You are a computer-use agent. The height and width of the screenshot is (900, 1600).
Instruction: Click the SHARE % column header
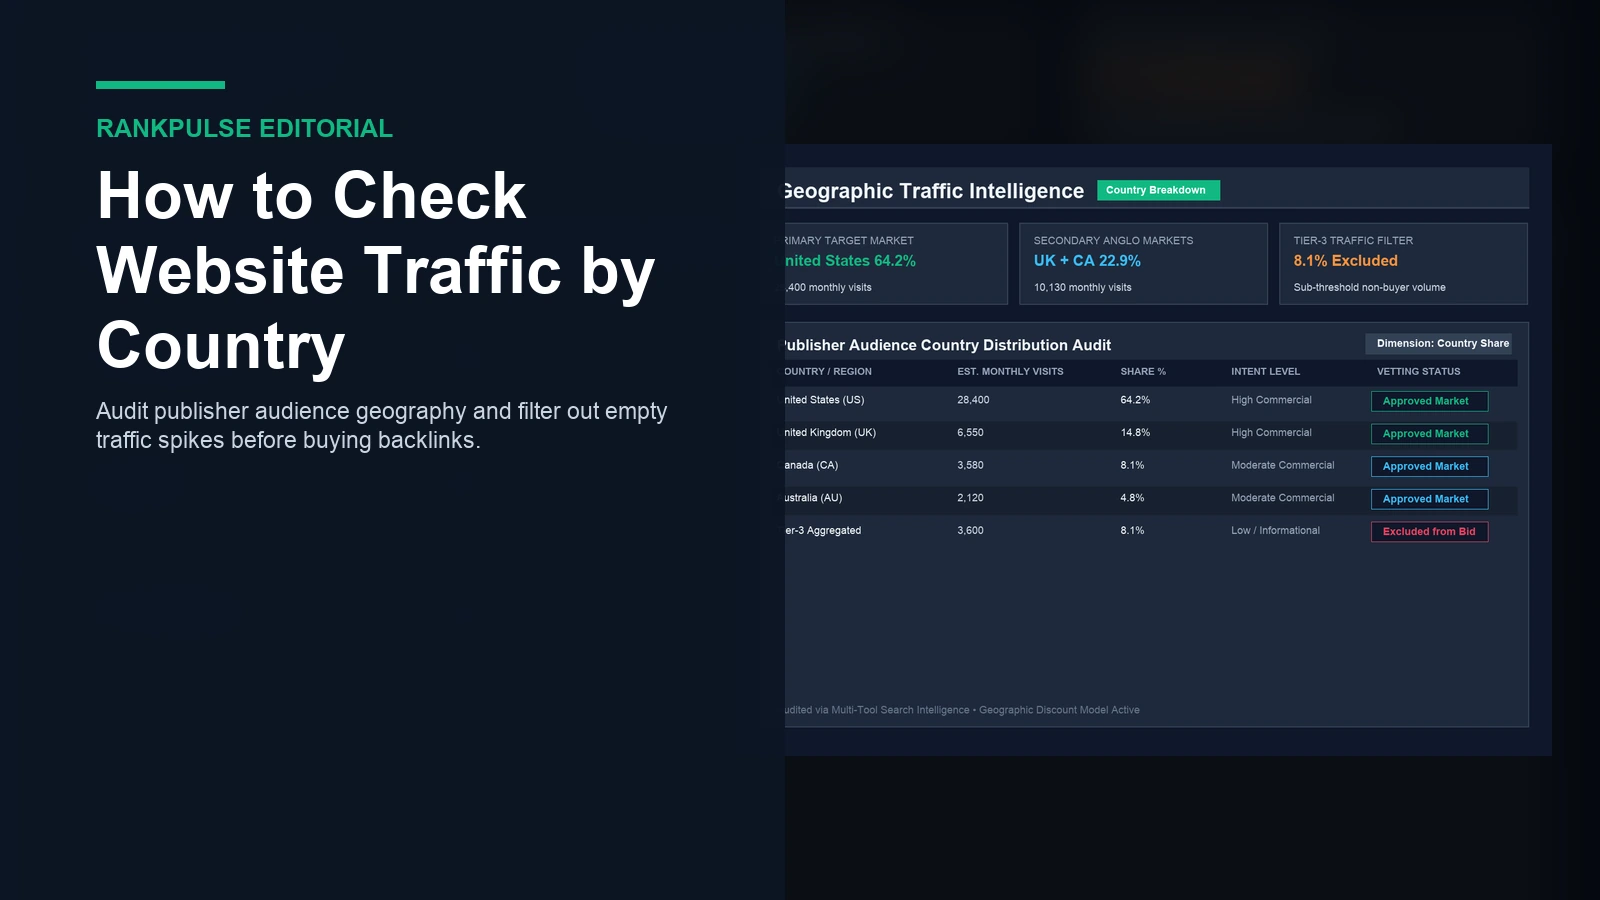click(1143, 371)
